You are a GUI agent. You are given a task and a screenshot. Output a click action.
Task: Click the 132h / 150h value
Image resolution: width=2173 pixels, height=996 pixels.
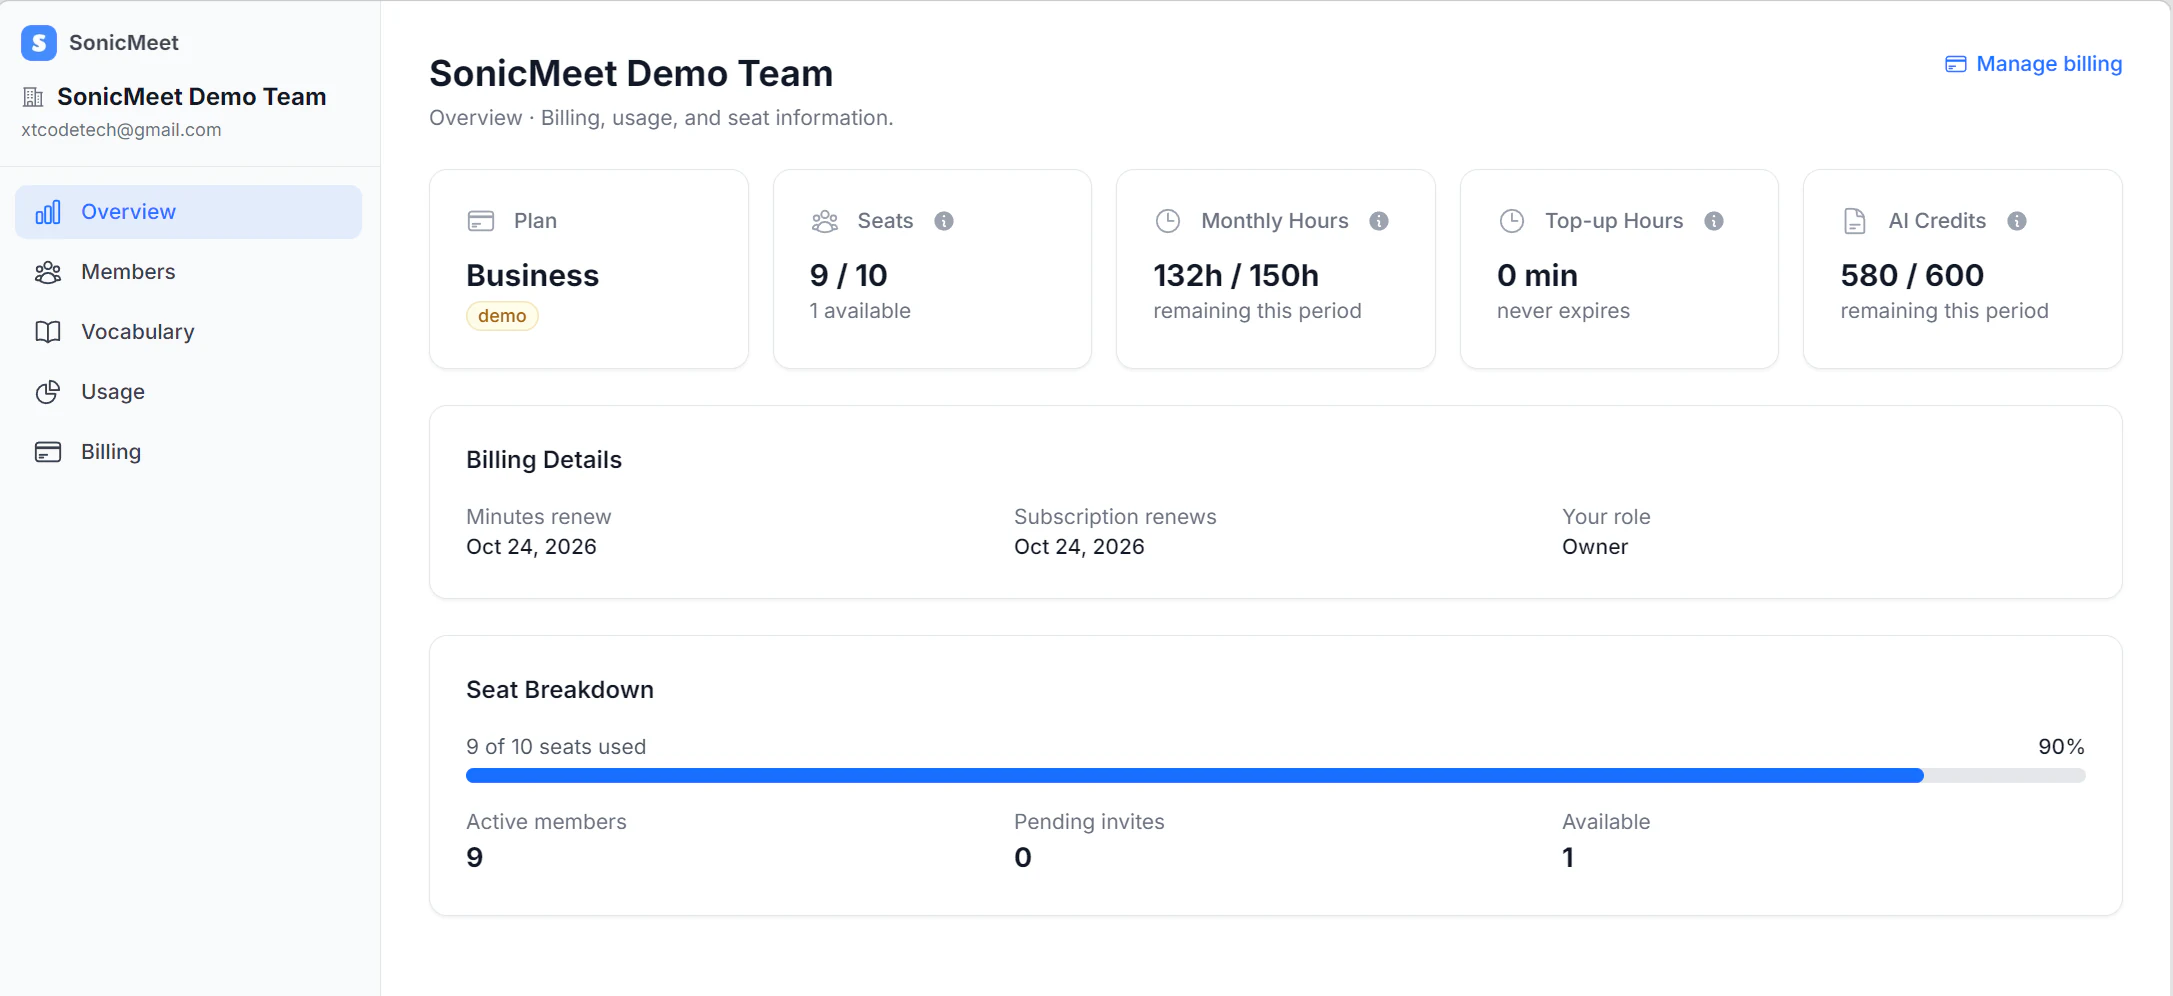point(1236,275)
